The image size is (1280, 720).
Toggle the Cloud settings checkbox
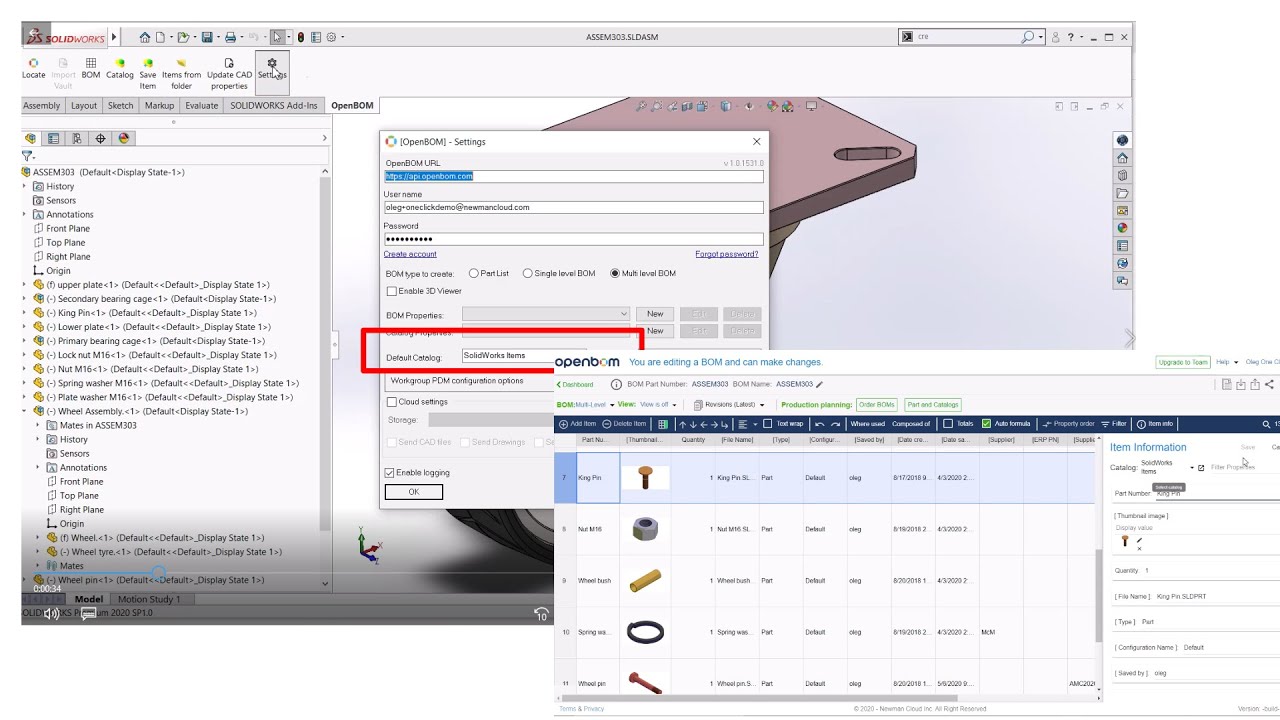[391, 402]
